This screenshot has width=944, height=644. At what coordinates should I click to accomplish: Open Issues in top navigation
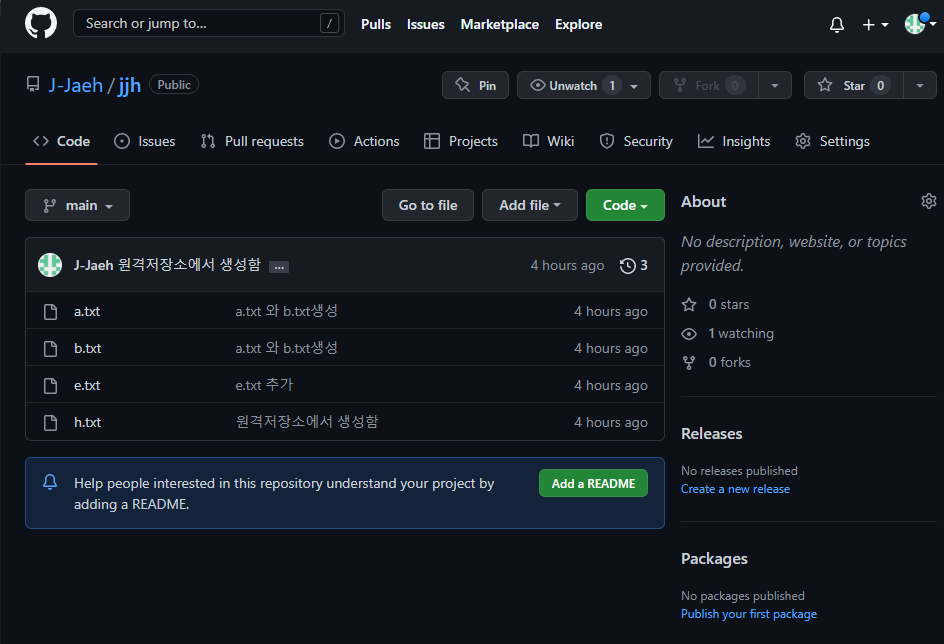click(x=426, y=25)
